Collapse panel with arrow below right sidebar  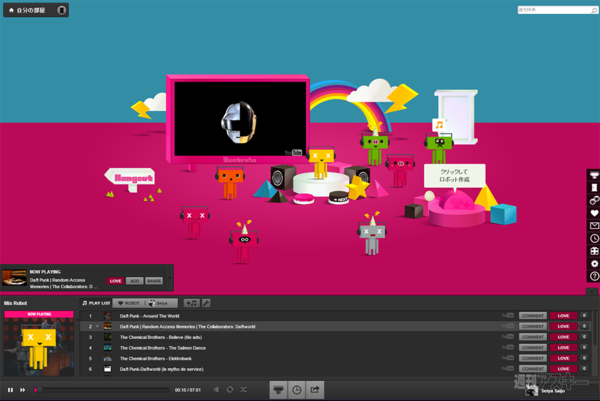click(592, 292)
